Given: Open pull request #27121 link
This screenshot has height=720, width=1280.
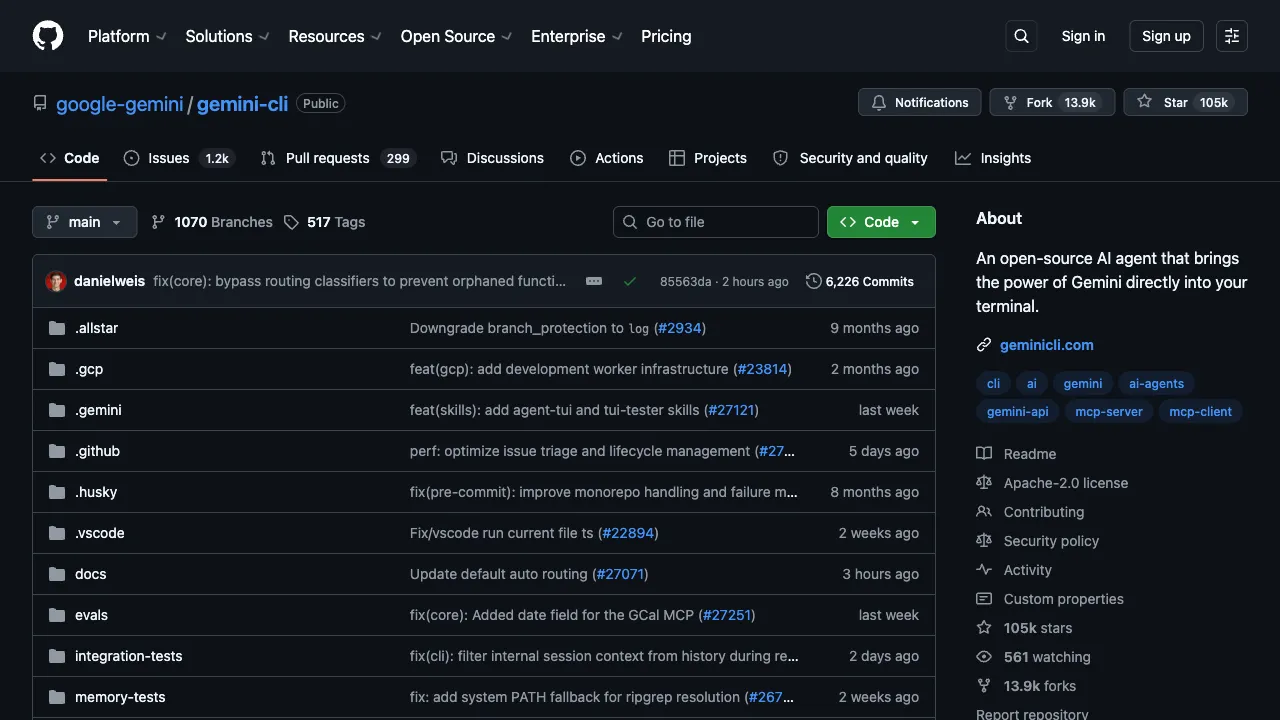Looking at the screenshot, I should [733, 410].
